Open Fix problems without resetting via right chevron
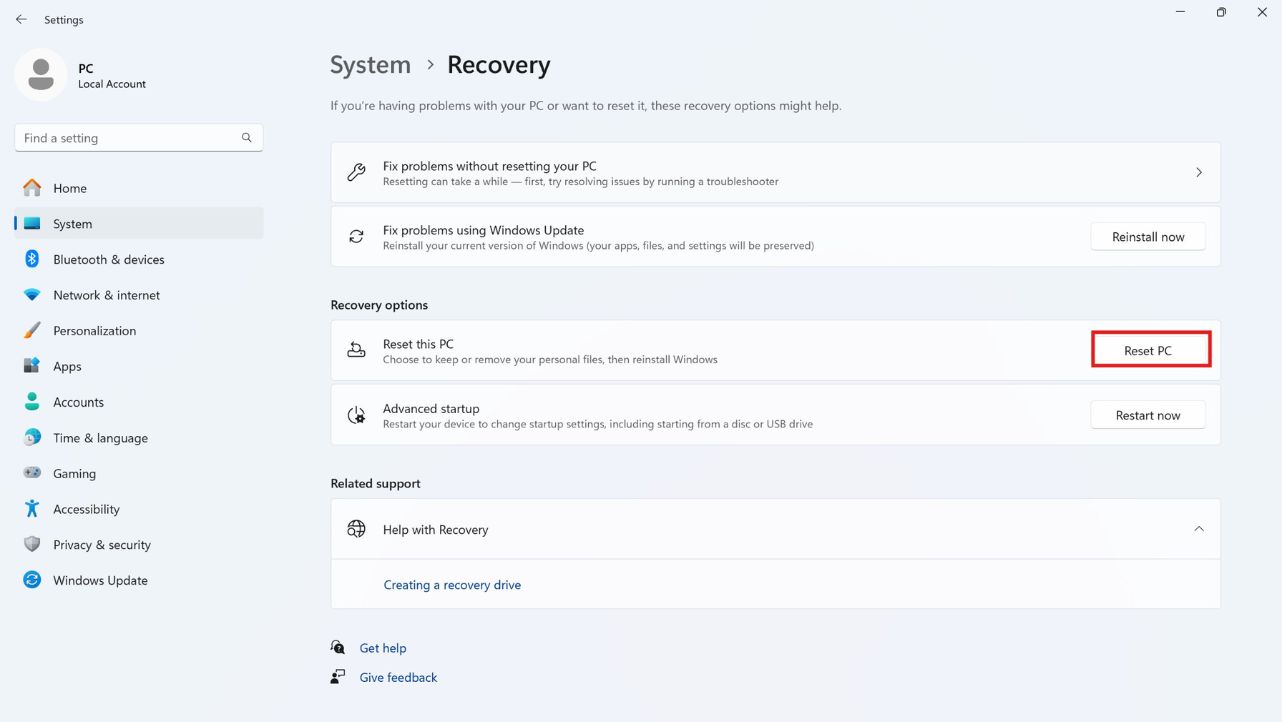Image resolution: width=1282 pixels, height=722 pixels. pyautogui.click(x=1199, y=173)
